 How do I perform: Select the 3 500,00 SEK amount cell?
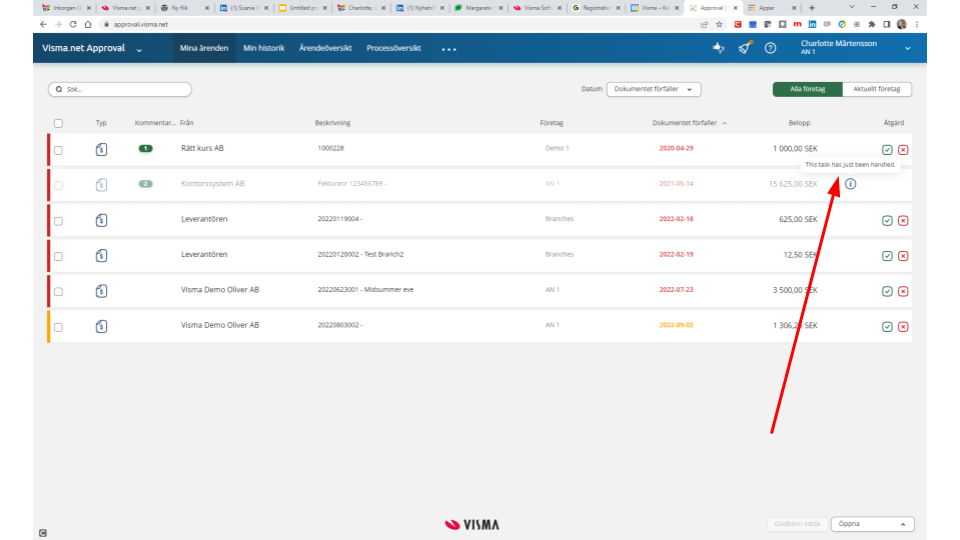(795, 290)
